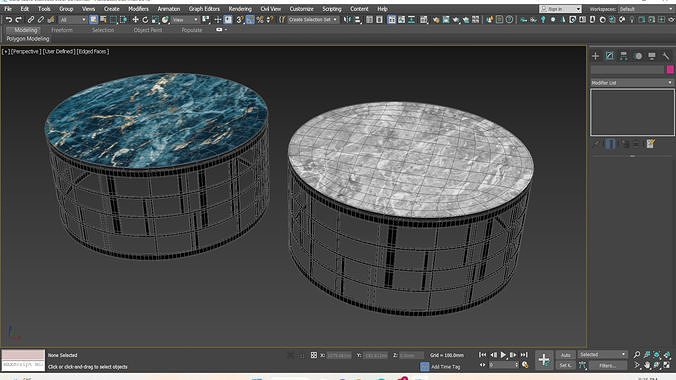676x380 pixels.
Task: Click the Mirror tool icon
Action: pos(347,20)
